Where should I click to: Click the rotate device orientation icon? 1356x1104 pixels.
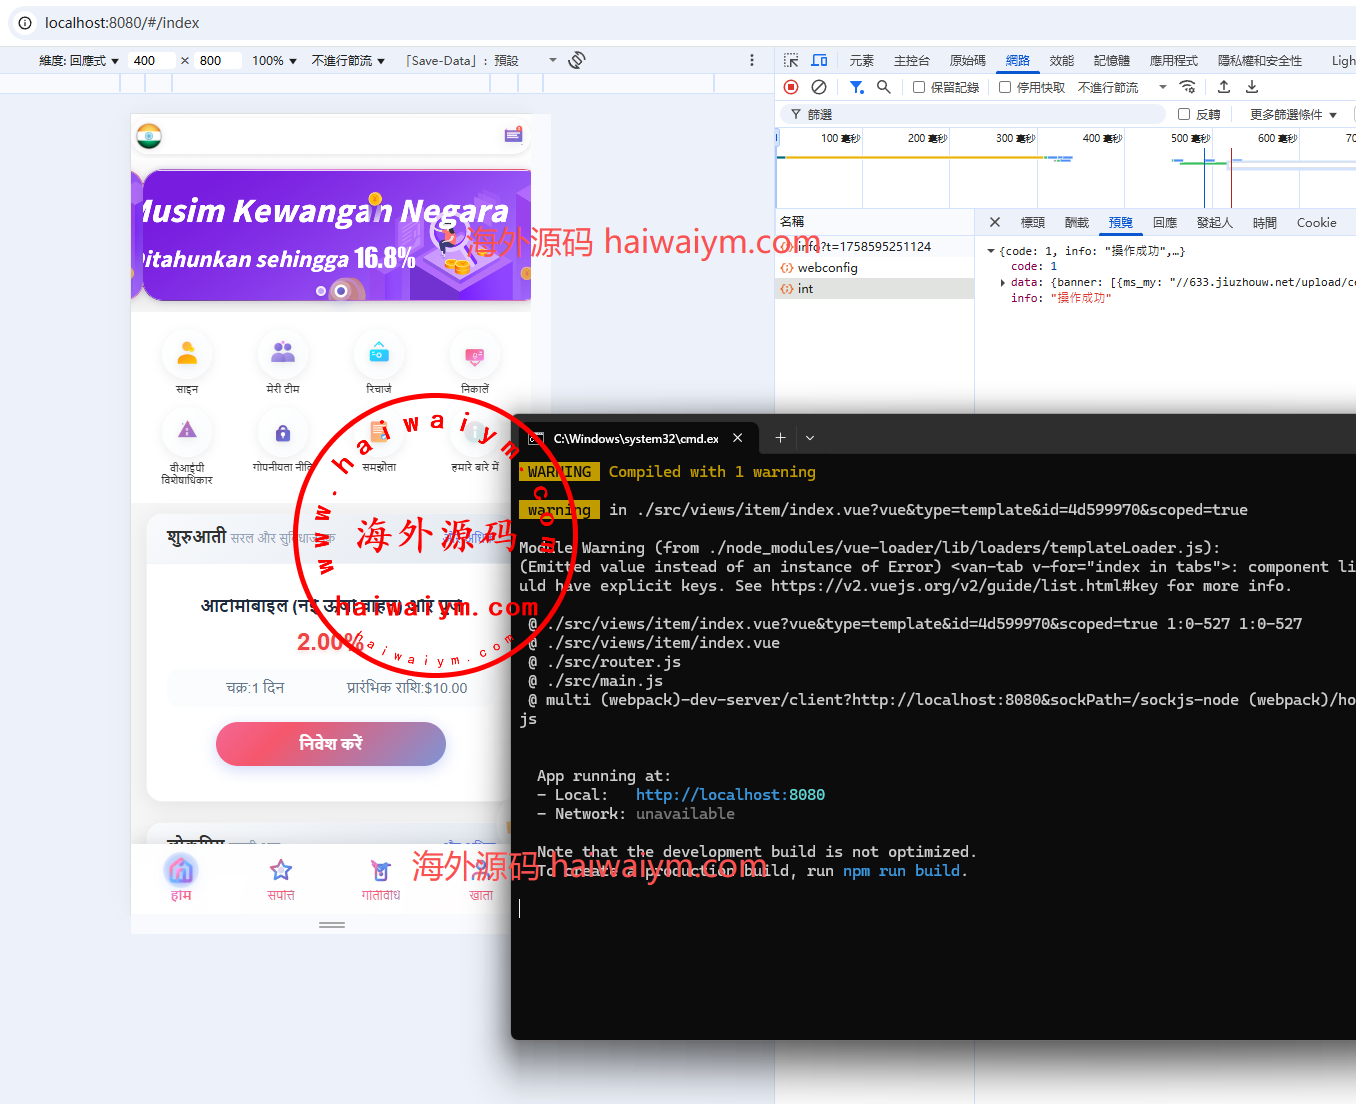(577, 60)
